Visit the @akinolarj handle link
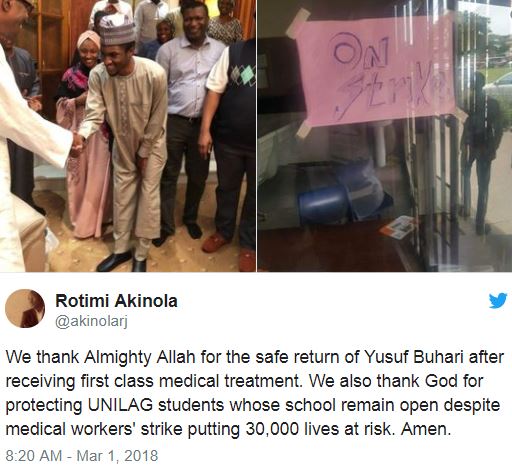This screenshot has height=473, width=512. pos(91,322)
